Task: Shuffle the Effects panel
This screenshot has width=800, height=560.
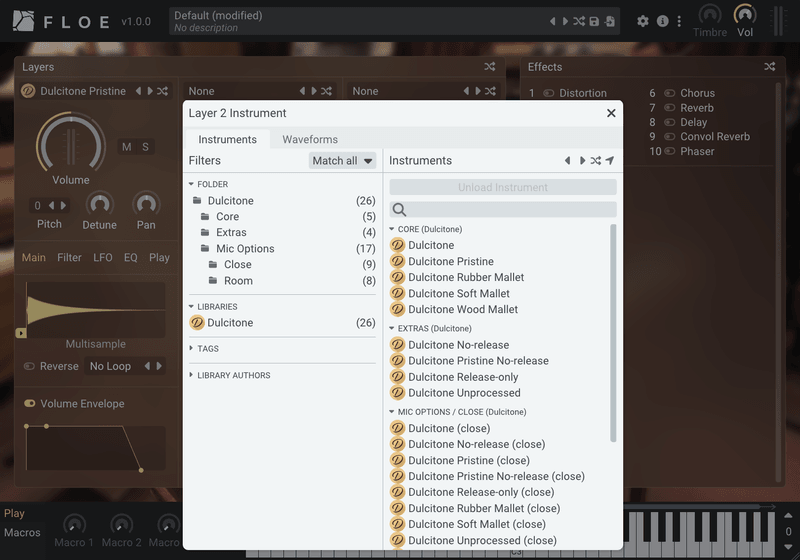Action: (x=769, y=67)
